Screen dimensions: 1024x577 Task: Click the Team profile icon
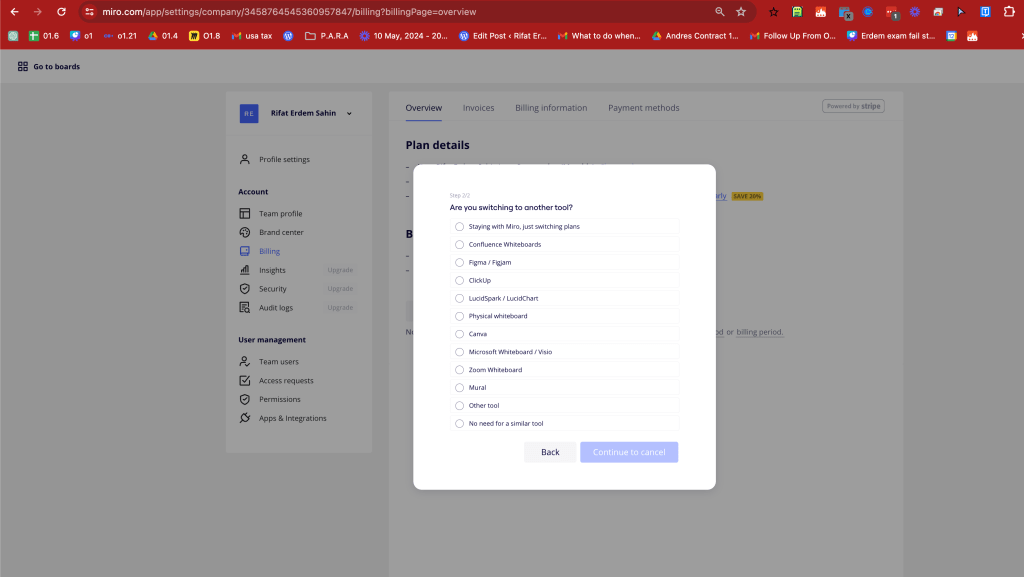point(245,213)
